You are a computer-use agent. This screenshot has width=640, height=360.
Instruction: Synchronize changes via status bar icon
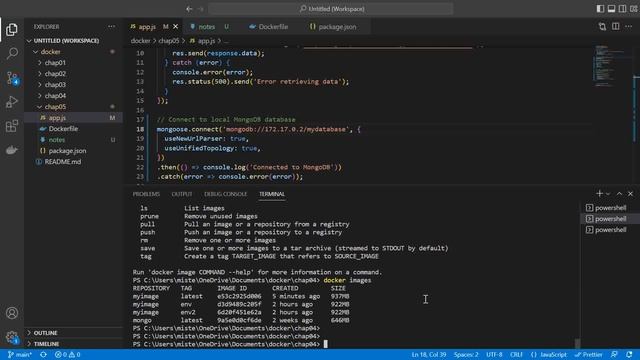[43, 355]
